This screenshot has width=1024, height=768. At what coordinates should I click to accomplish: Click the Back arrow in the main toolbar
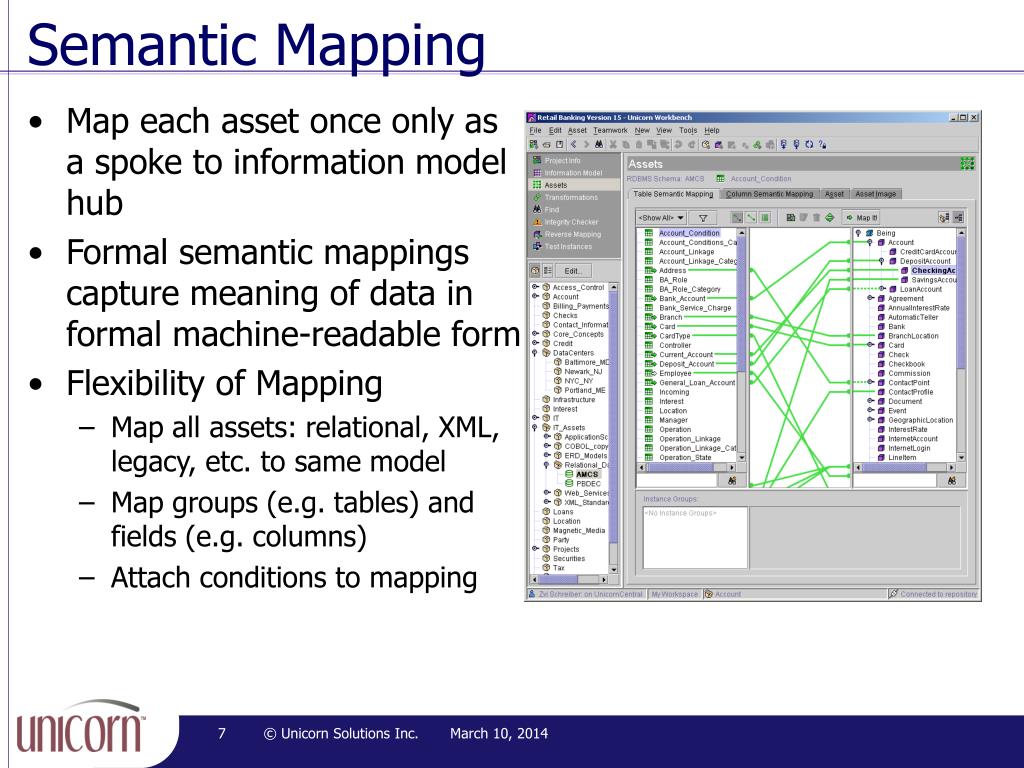(573, 144)
